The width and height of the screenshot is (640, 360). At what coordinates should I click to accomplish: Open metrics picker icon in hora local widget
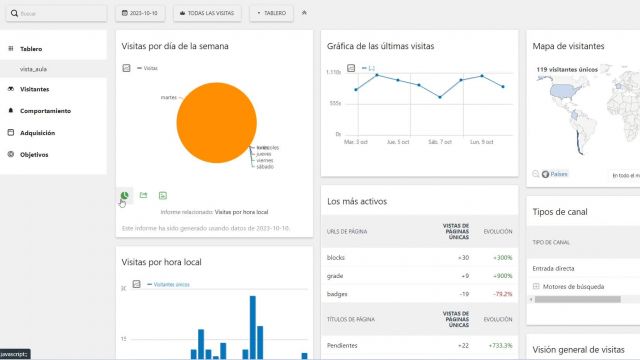[137, 284]
